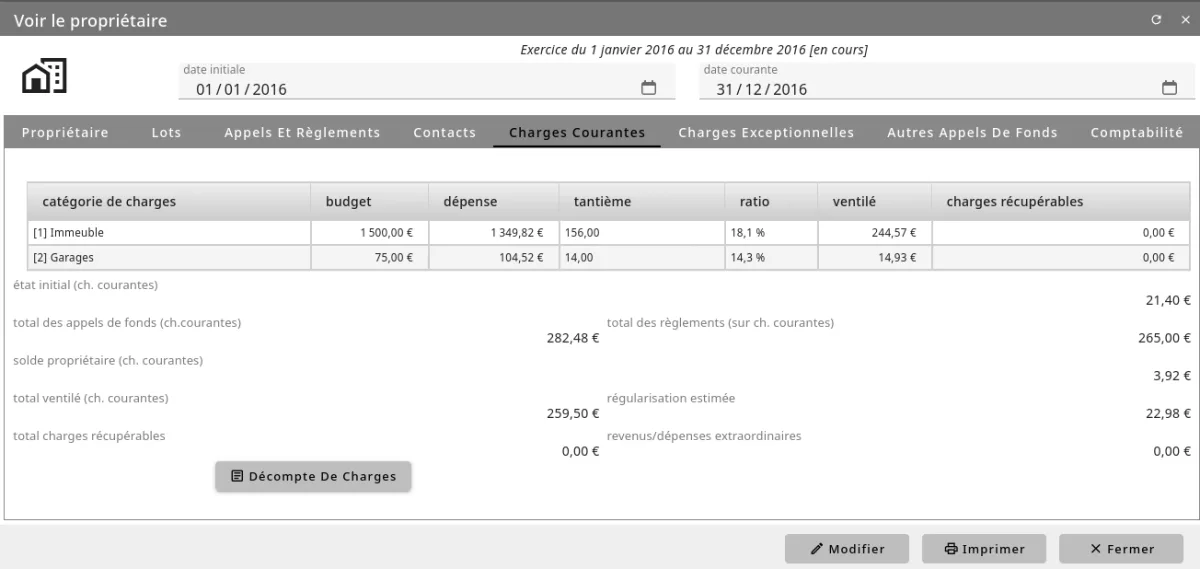
Task: Select the Charges Courantes tab
Action: [x=577, y=132]
